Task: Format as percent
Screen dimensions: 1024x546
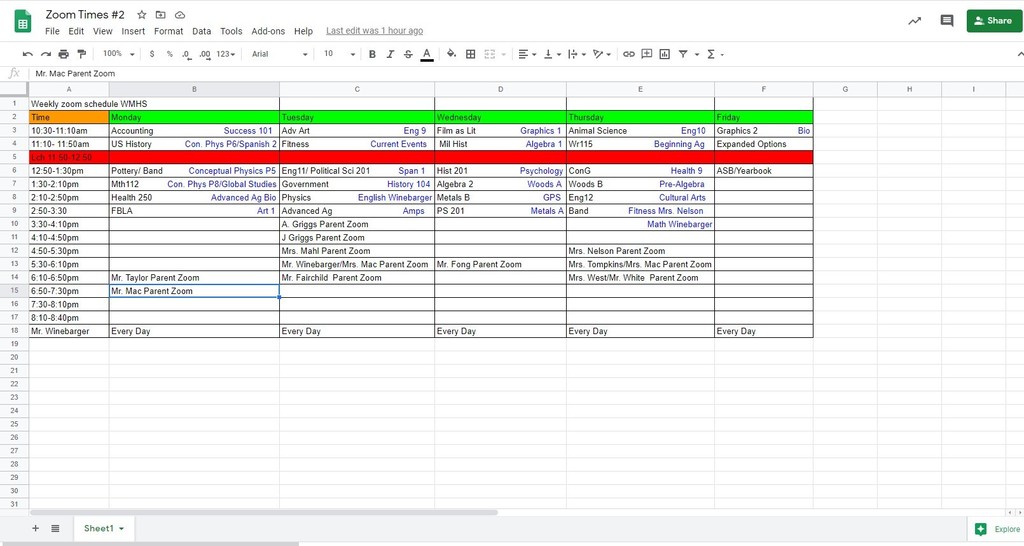Action: point(170,54)
